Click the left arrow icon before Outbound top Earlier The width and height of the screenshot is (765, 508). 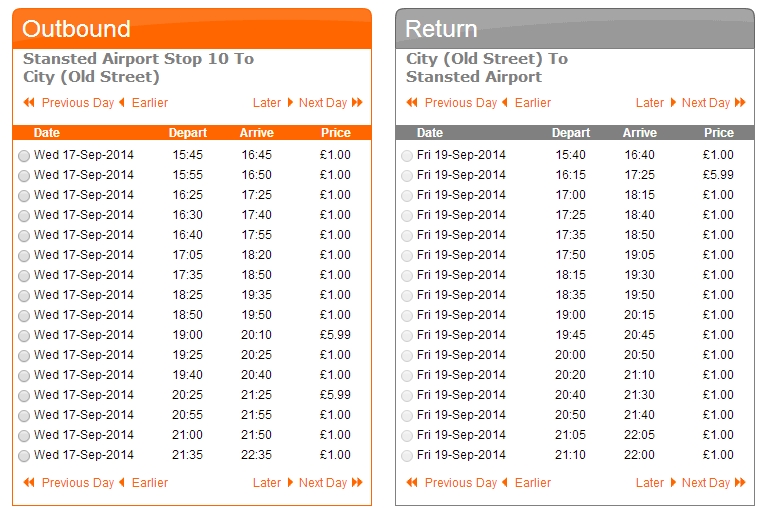click(122, 102)
